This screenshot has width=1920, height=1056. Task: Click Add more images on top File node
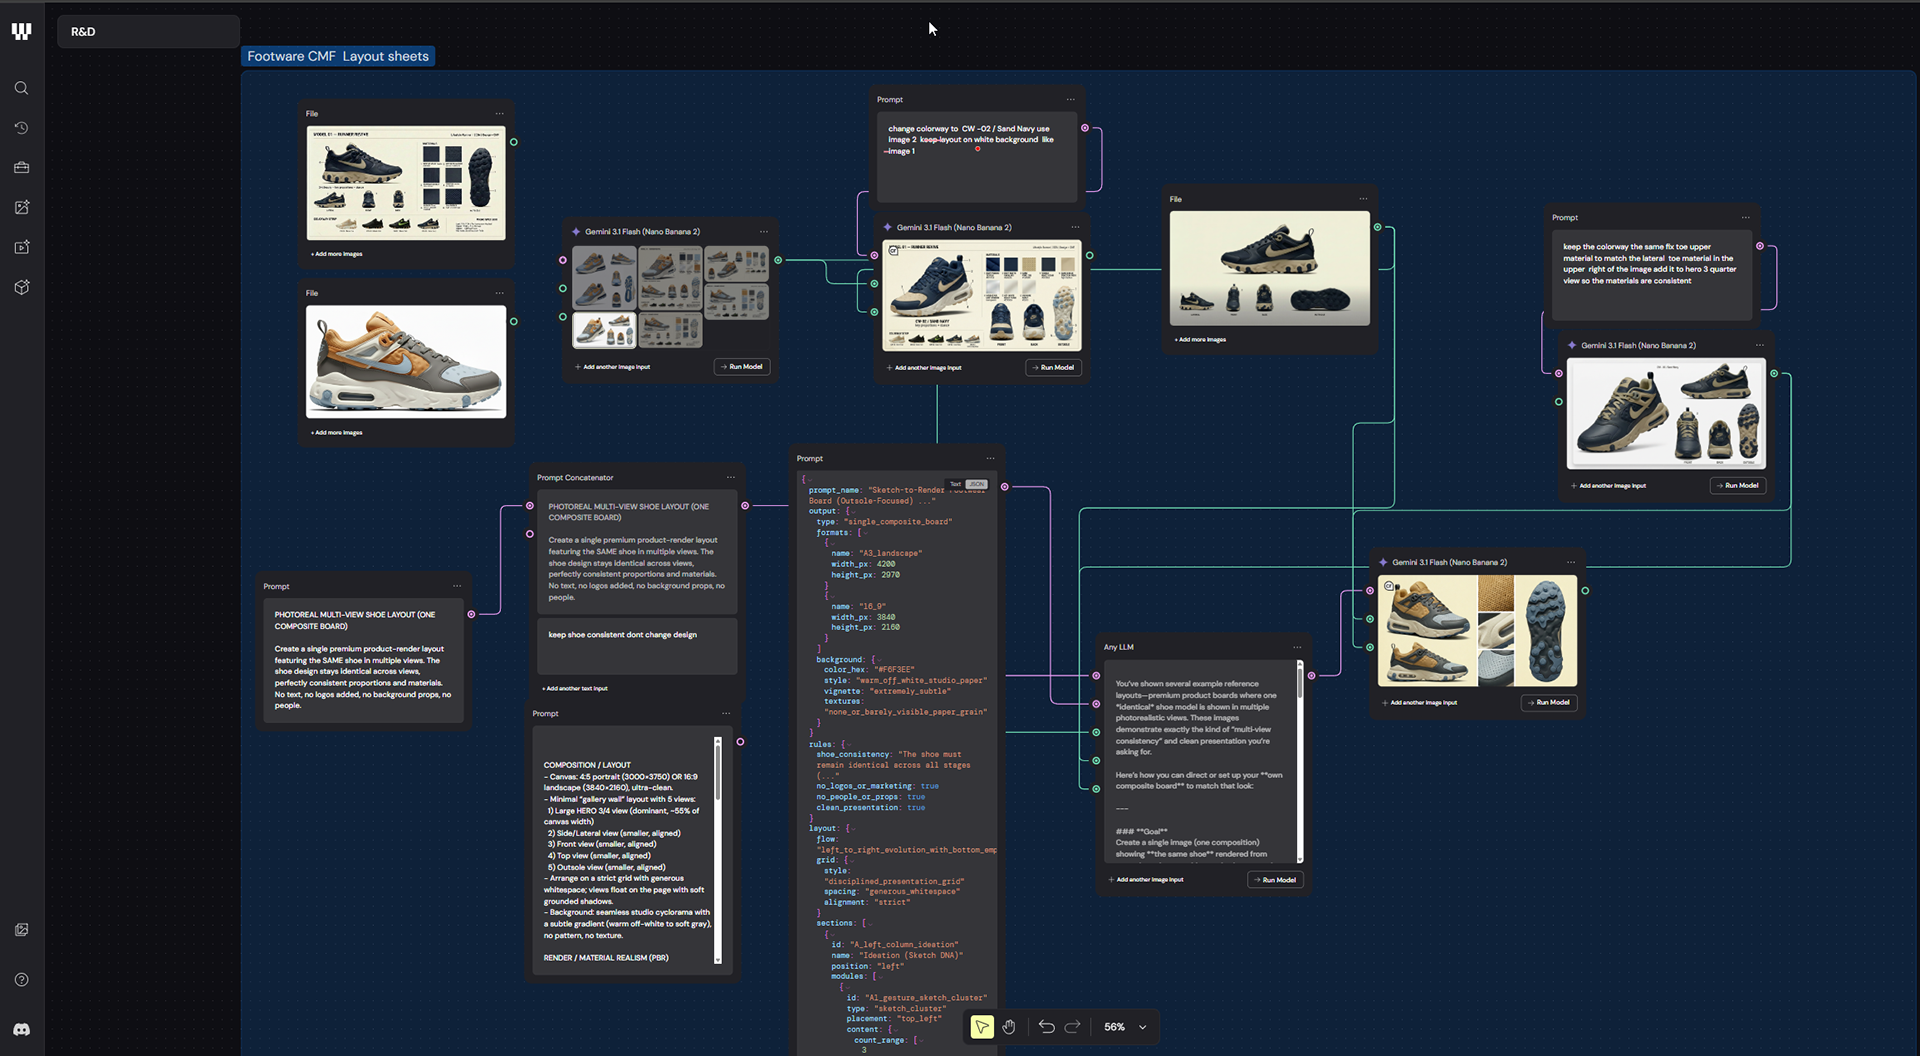pyautogui.click(x=337, y=254)
